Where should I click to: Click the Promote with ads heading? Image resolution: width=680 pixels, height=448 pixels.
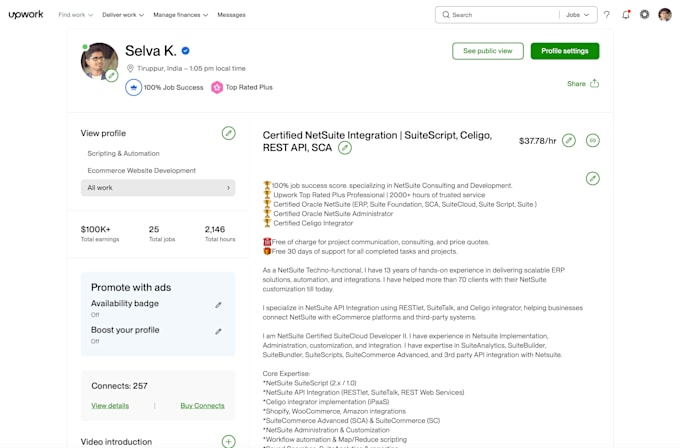tap(131, 287)
